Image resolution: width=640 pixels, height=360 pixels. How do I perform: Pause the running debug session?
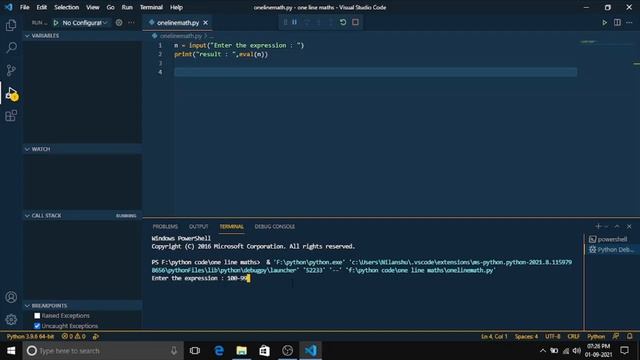(294, 22)
